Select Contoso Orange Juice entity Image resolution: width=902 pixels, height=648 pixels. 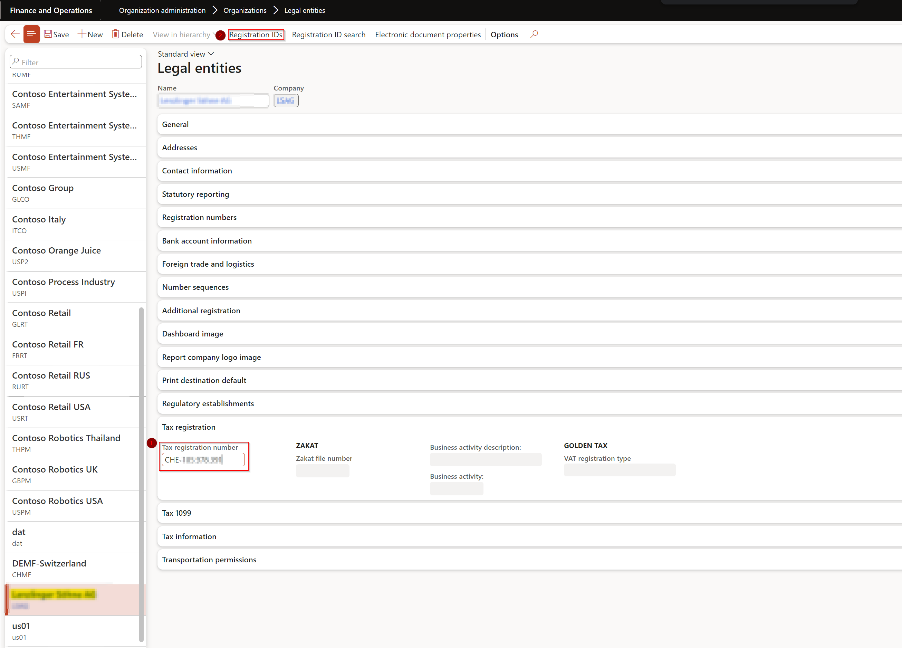(x=76, y=256)
